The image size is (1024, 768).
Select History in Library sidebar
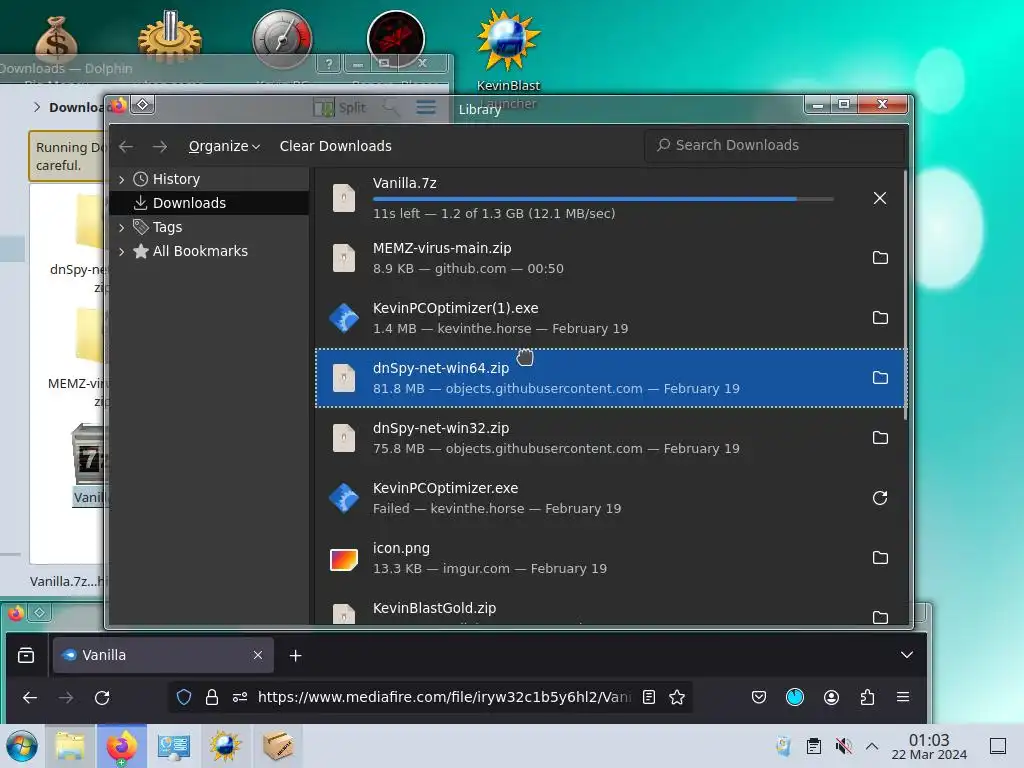[x=209, y=180]
